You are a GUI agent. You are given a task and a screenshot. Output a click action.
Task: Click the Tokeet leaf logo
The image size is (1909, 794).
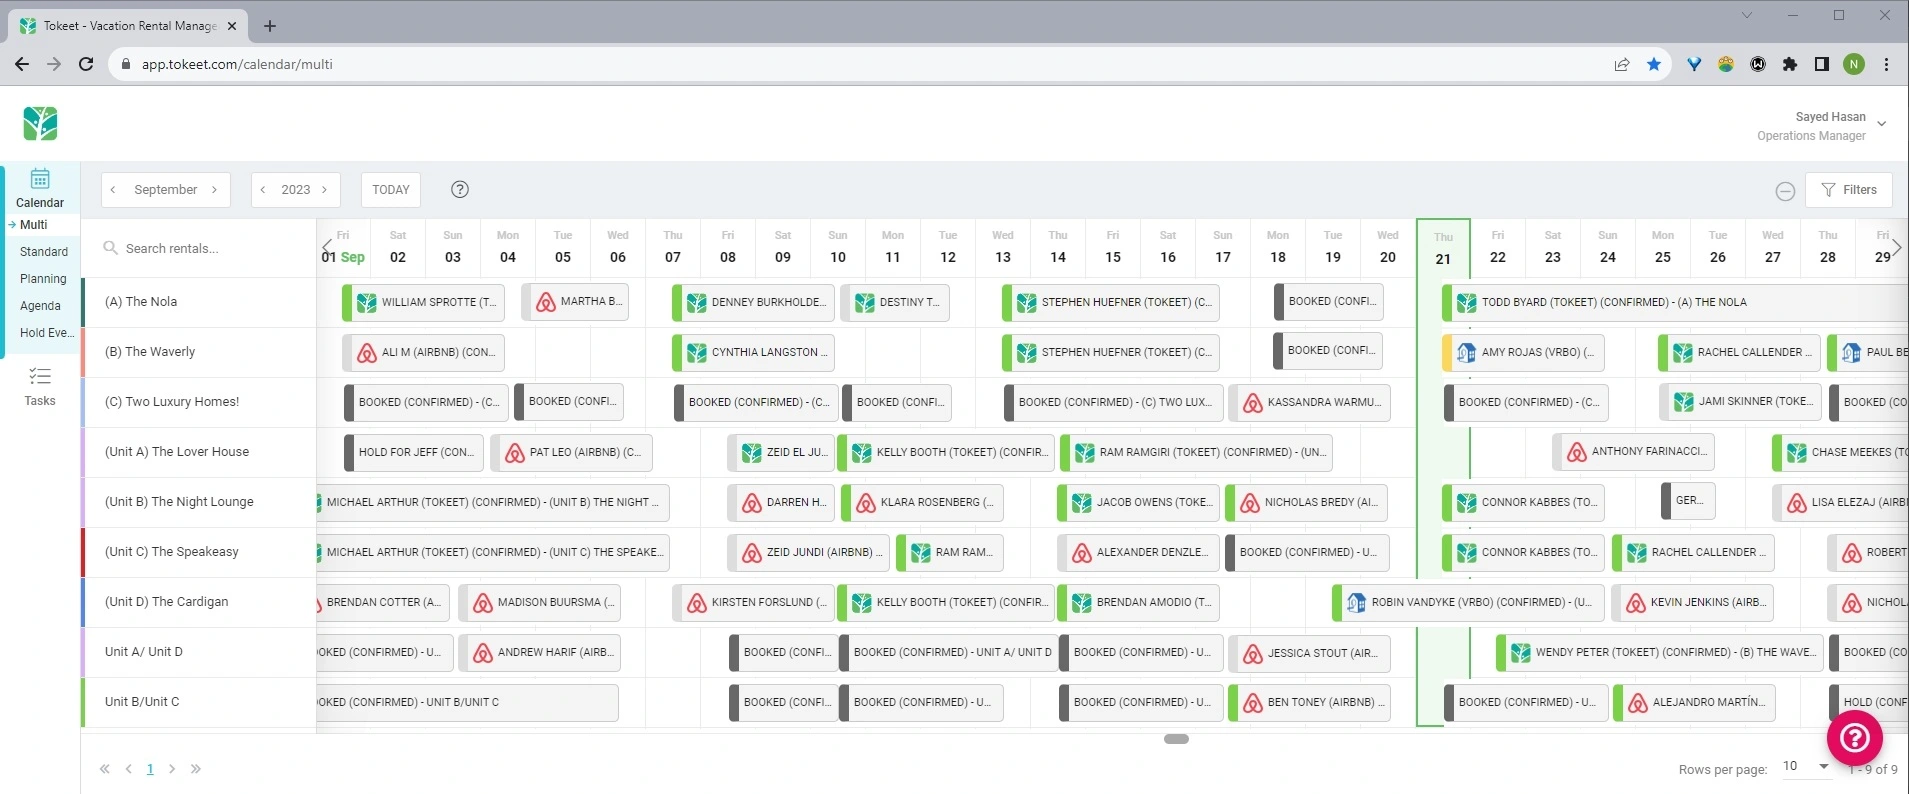tap(40, 124)
